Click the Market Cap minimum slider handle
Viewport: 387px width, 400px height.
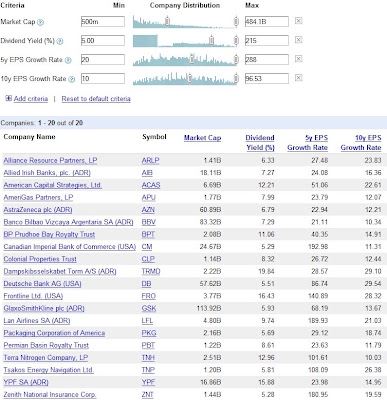(x=167, y=22)
